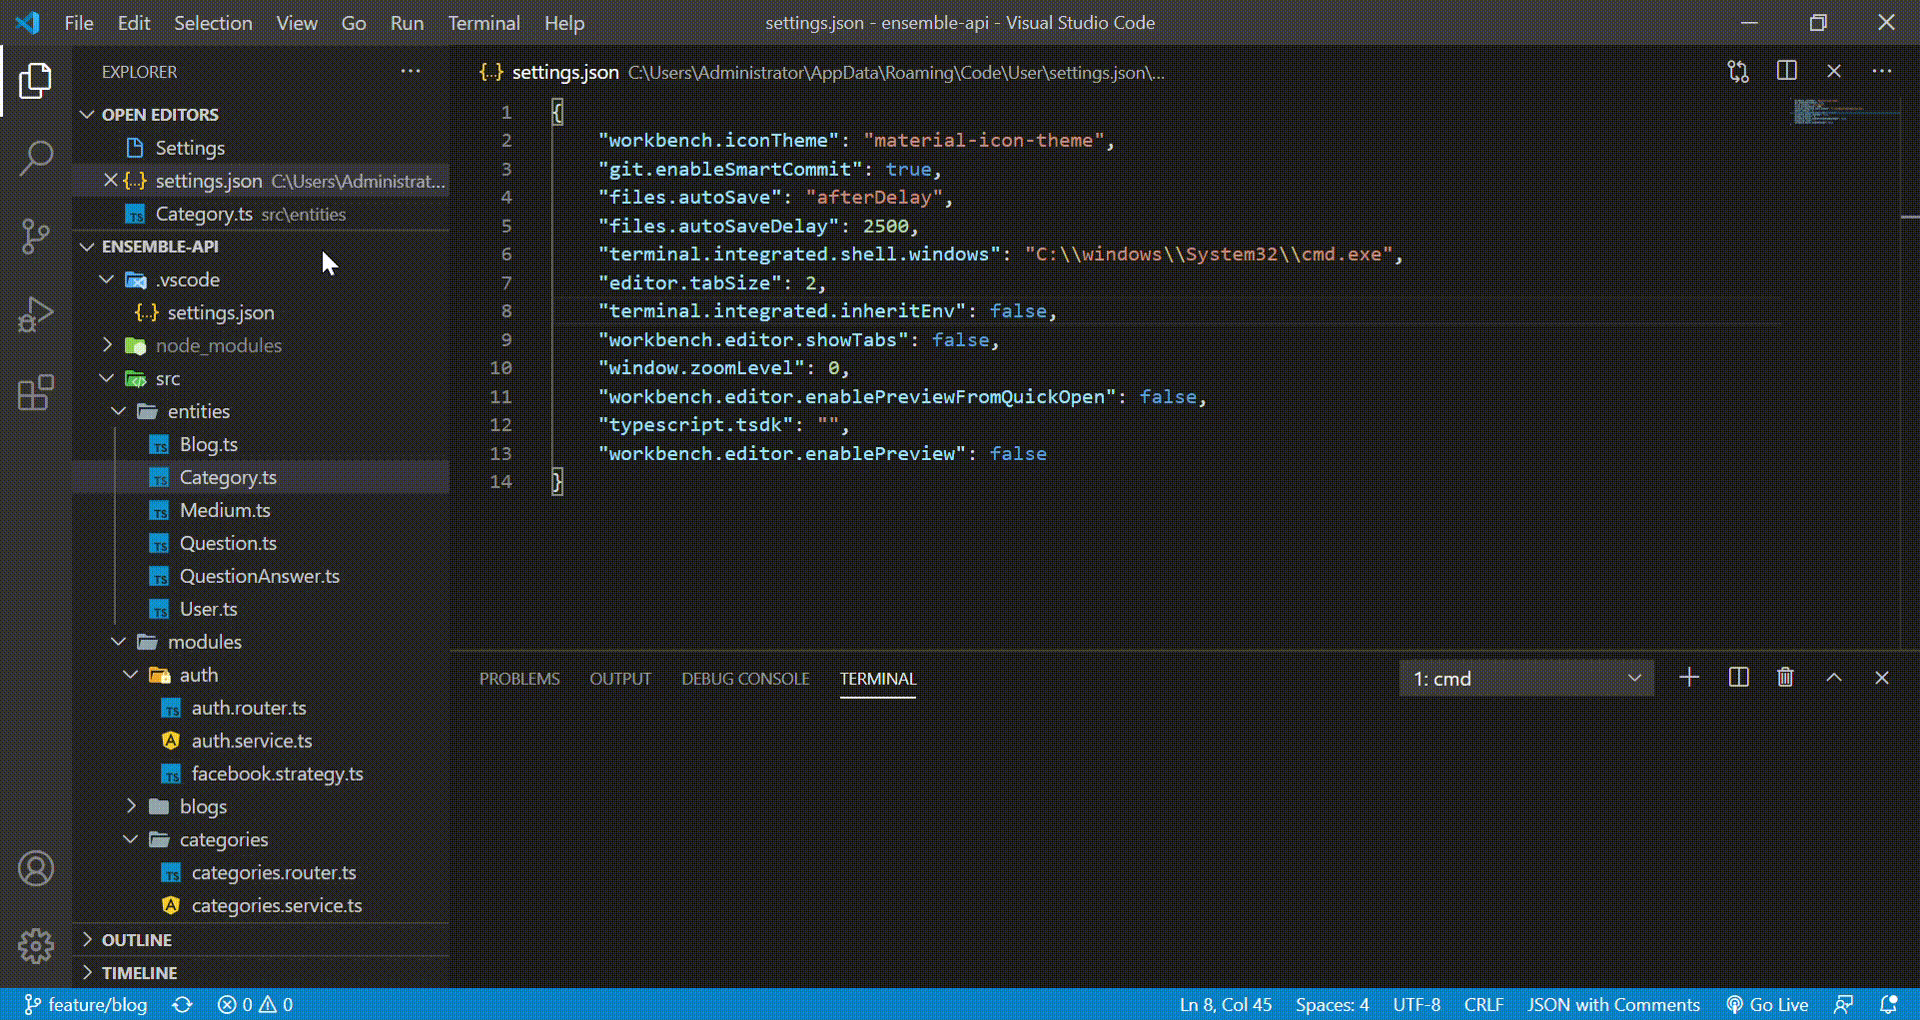Open the terminal selector dropdown 1: cmd
This screenshot has height=1020, width=1920.
click(x=1526, y=678)
